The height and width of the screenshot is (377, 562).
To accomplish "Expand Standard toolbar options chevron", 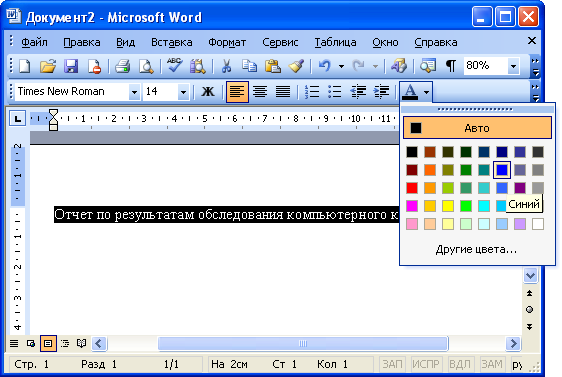I will coord(535,67).
